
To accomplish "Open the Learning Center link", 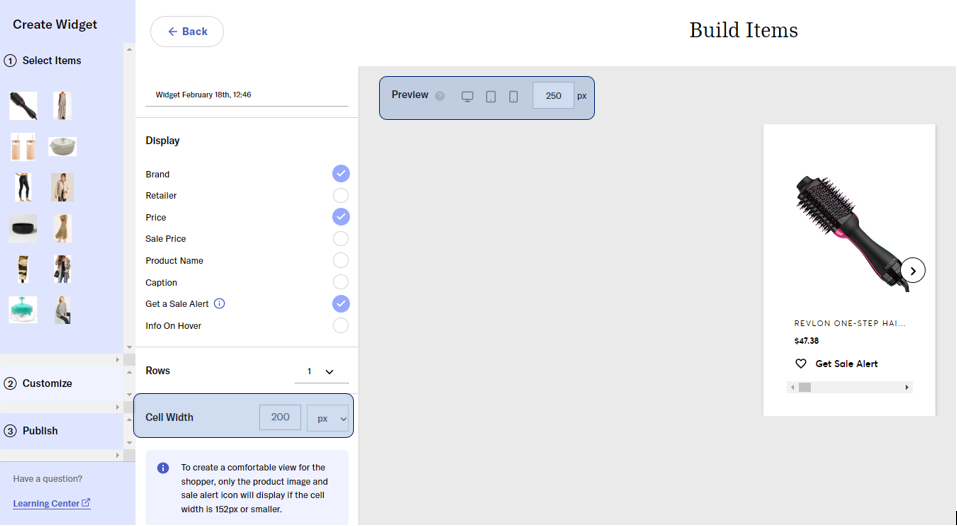I will coord(51,503).
